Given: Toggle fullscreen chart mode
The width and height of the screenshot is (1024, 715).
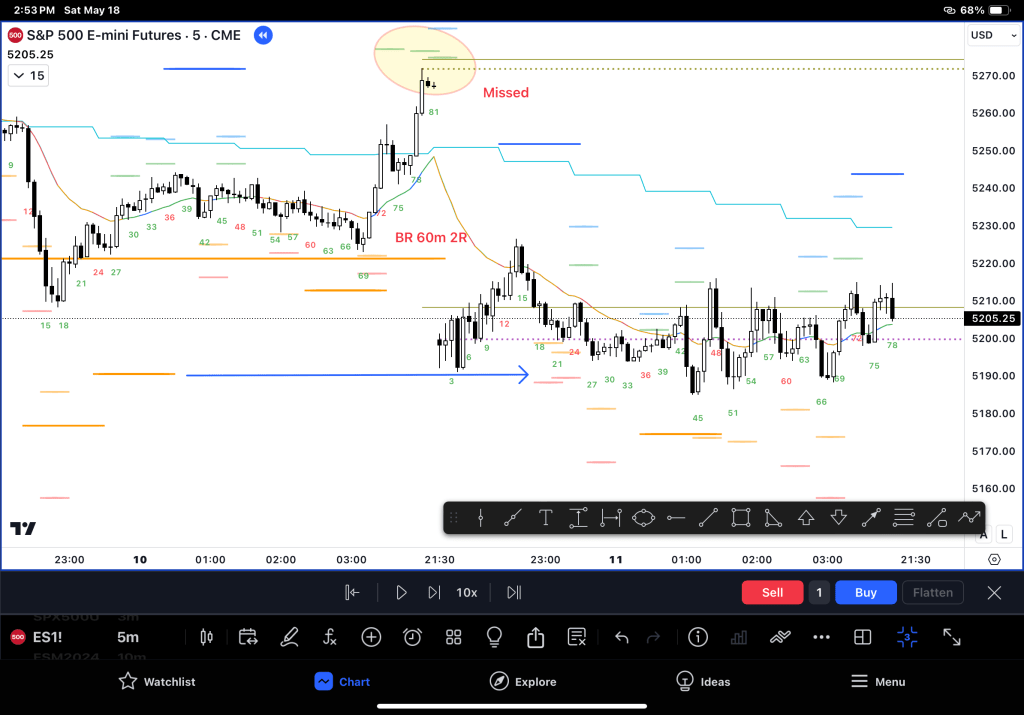Looking at the screenshot, I should (952, 637).
